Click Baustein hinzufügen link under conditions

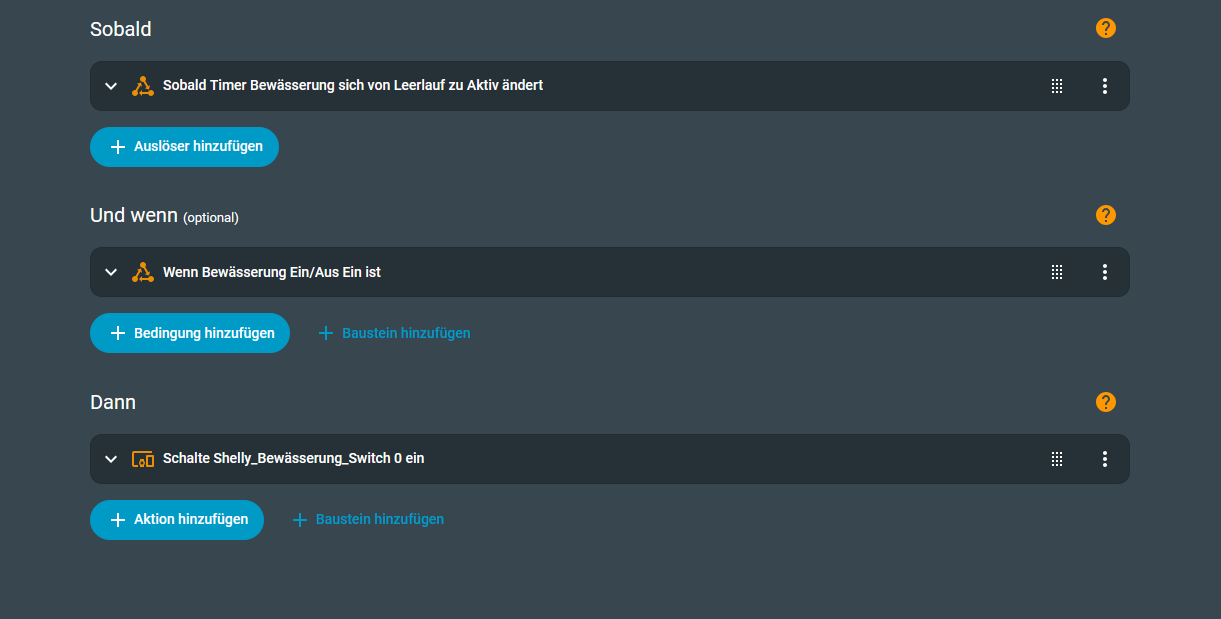point(395,333)
